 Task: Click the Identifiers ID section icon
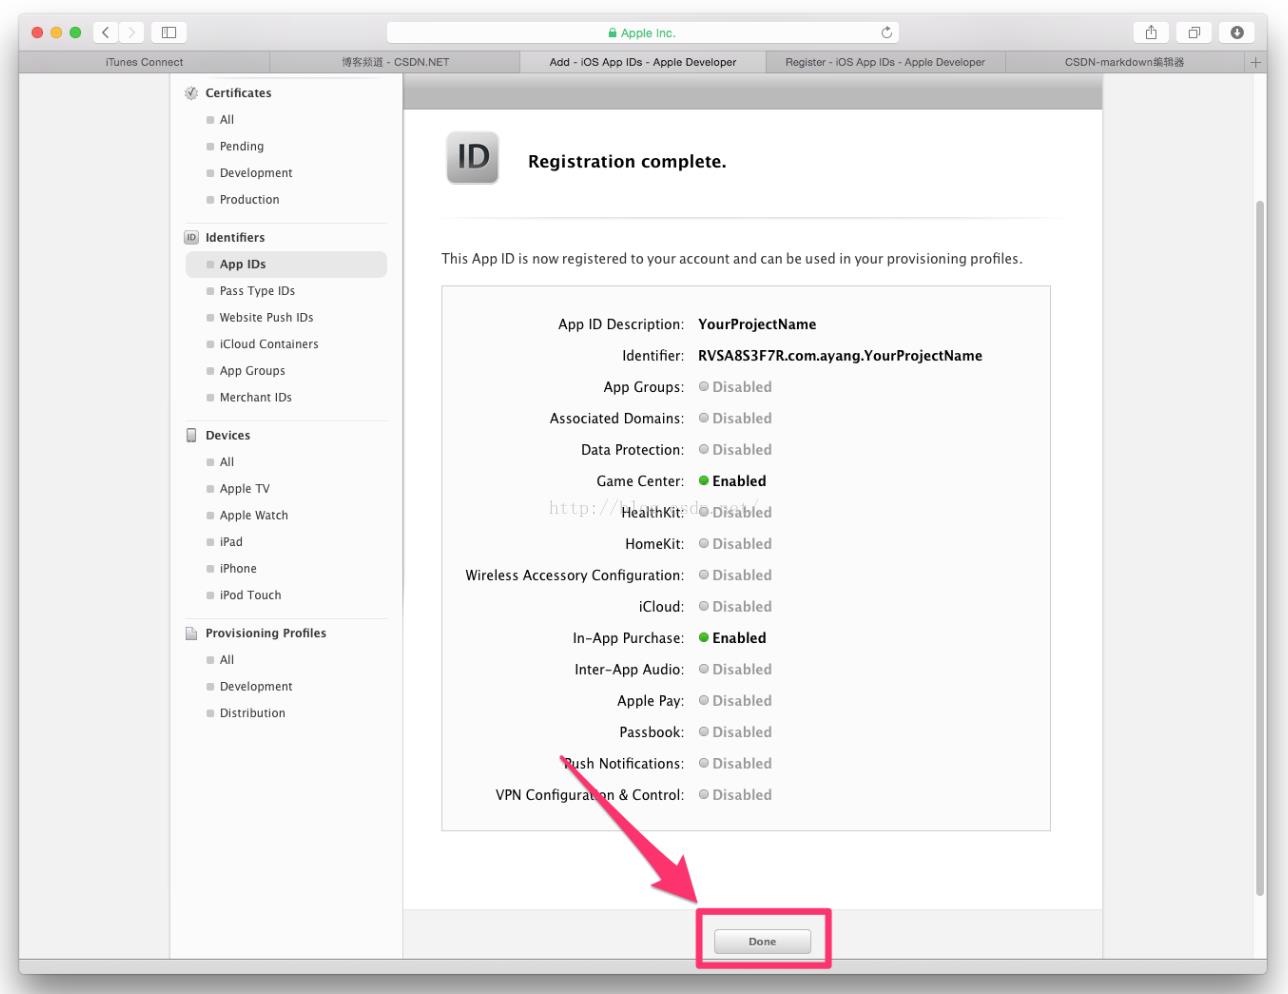[191, 237]
